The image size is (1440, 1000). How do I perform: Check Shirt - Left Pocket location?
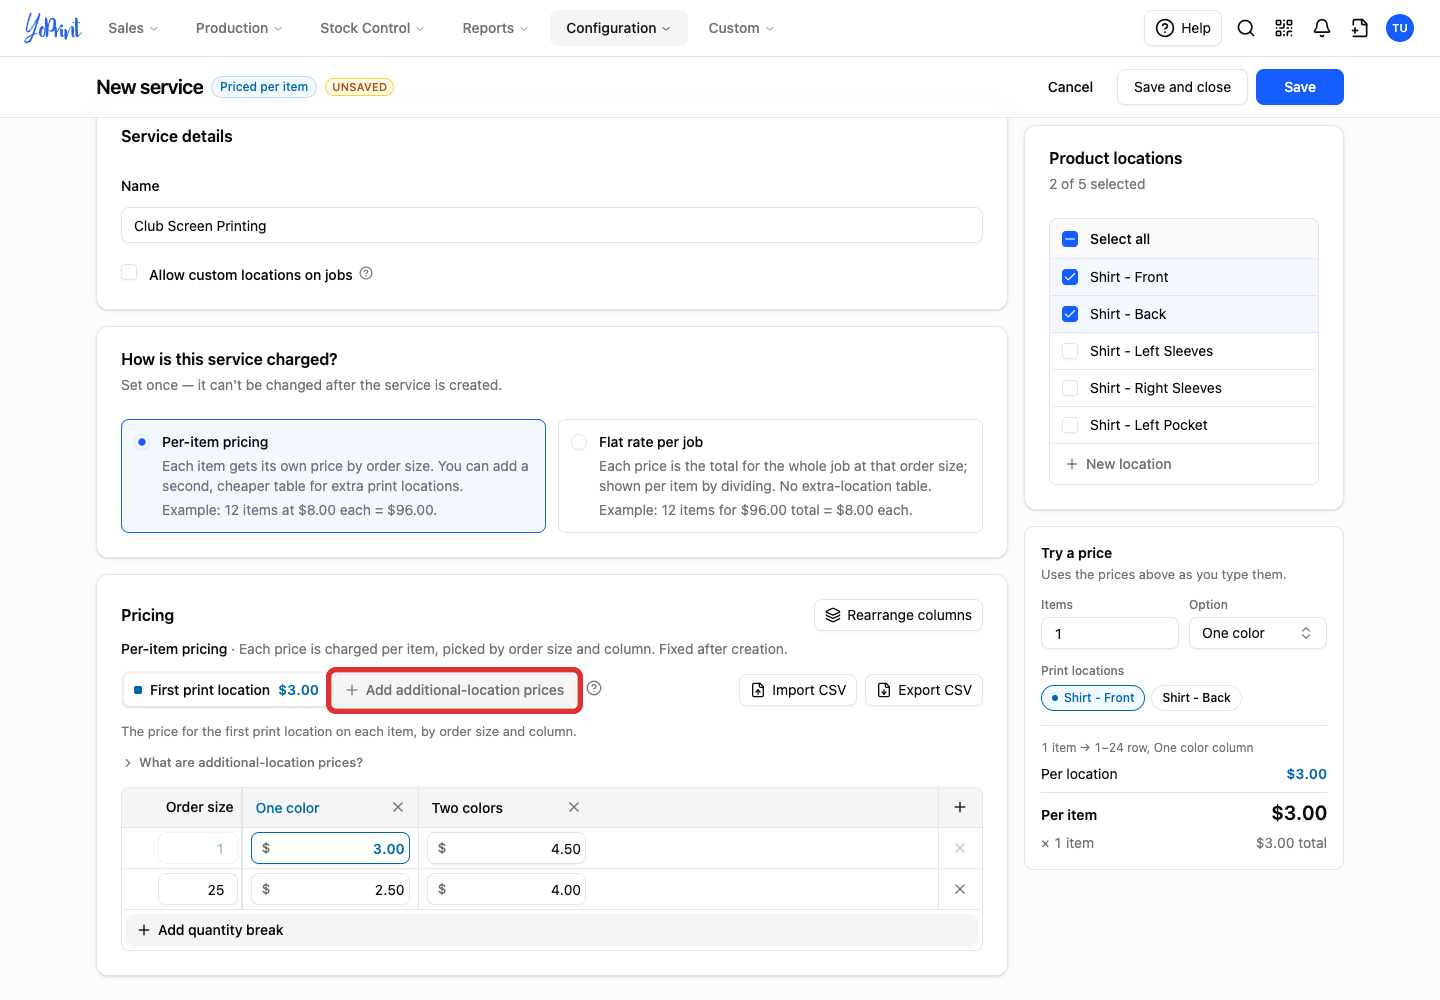click(1070, 425)
